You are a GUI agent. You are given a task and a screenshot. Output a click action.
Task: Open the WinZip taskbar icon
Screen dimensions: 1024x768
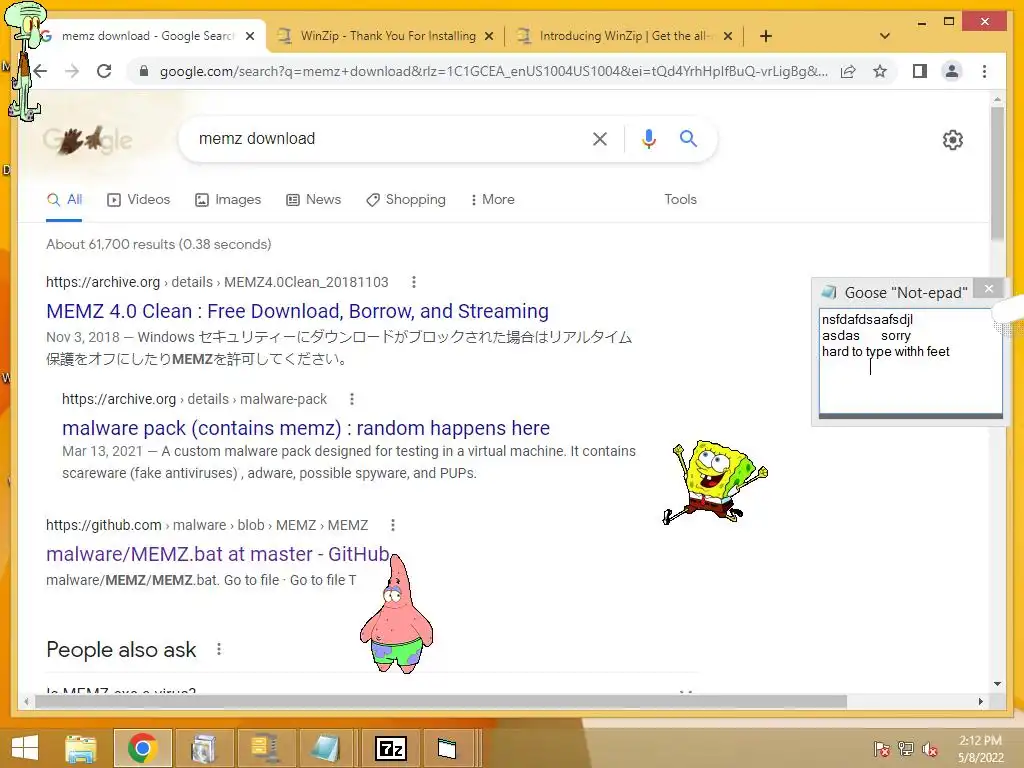coord(265,748)
